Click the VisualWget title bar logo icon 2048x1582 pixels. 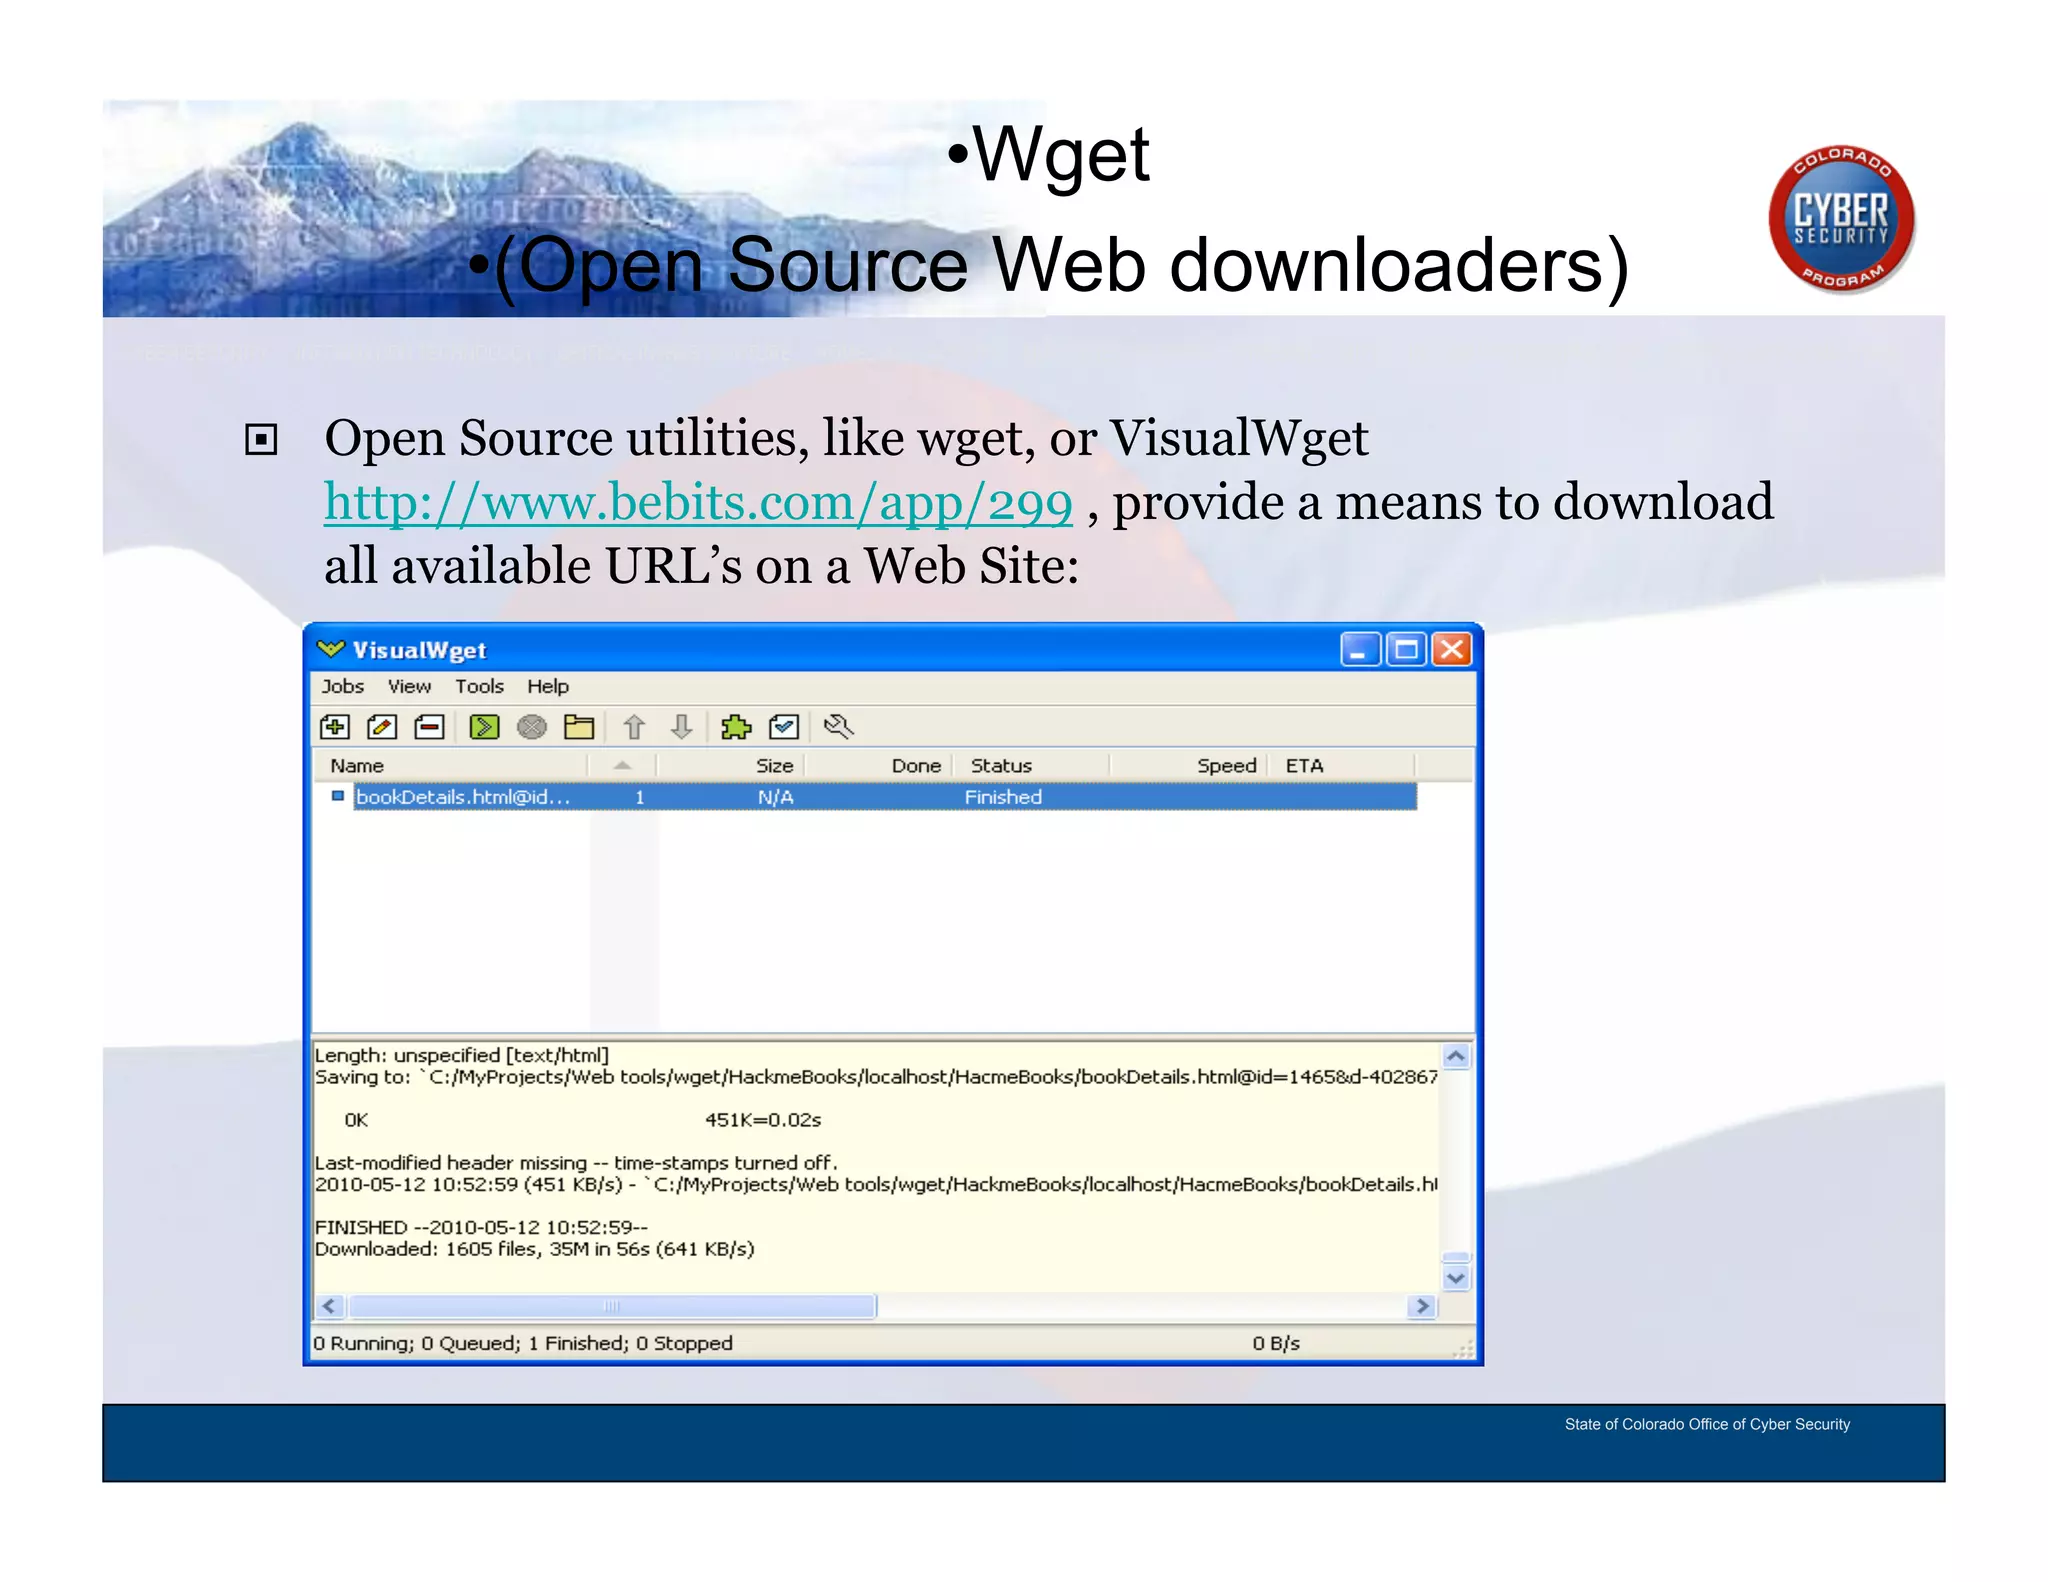click(x=330, y=650)
